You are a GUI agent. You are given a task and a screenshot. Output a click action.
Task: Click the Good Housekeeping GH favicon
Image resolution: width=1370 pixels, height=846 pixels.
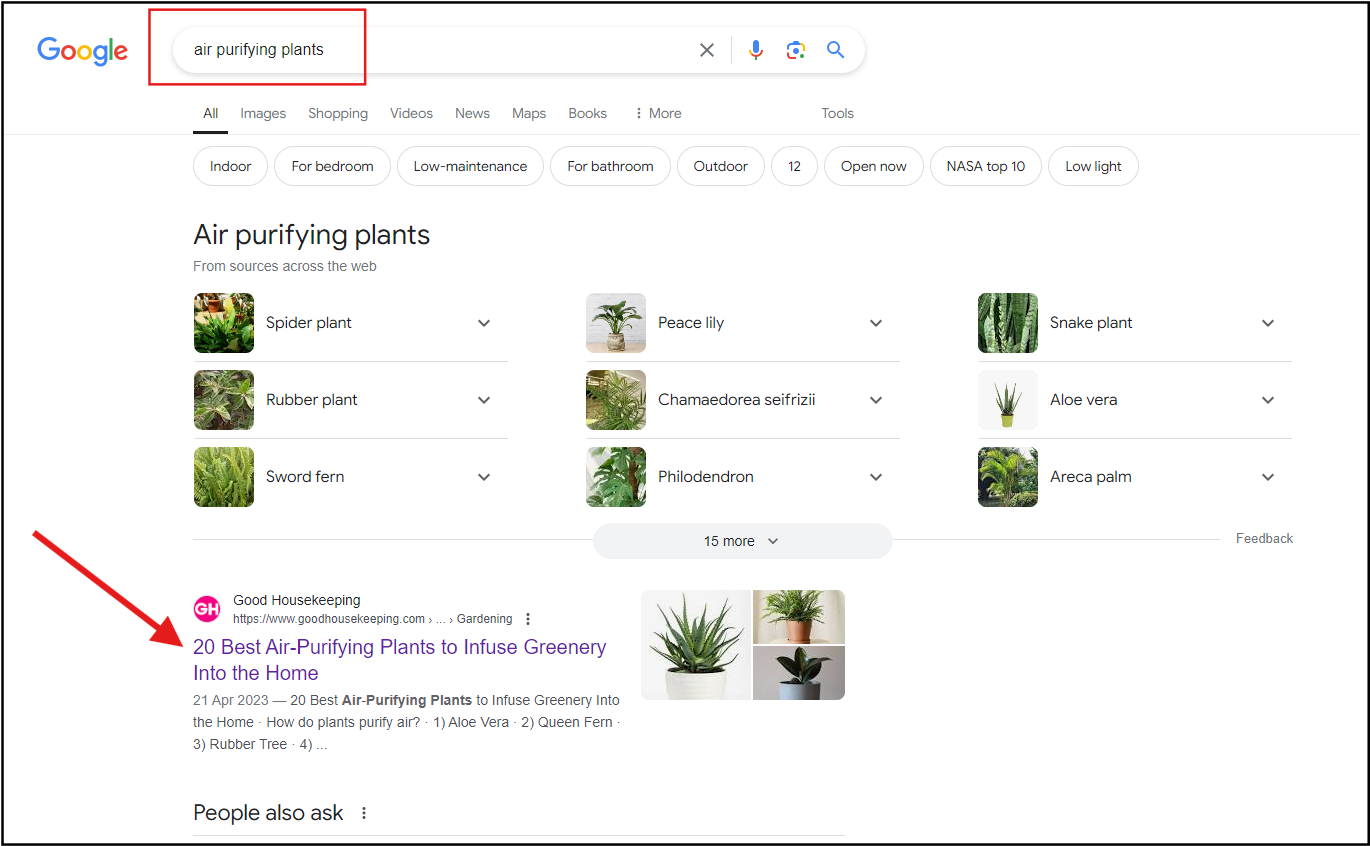tap(207, 609)
